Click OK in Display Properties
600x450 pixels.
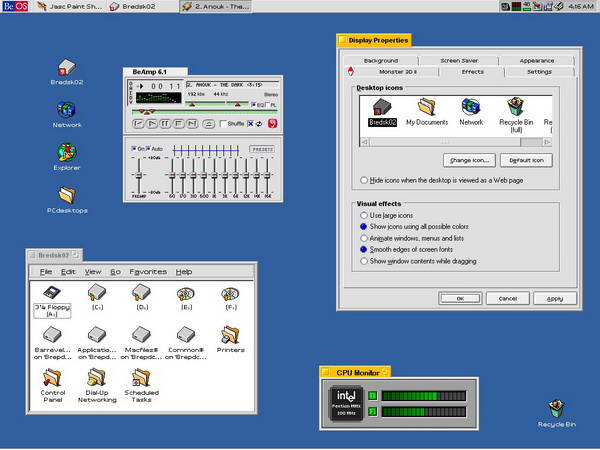tap(460, 298)
